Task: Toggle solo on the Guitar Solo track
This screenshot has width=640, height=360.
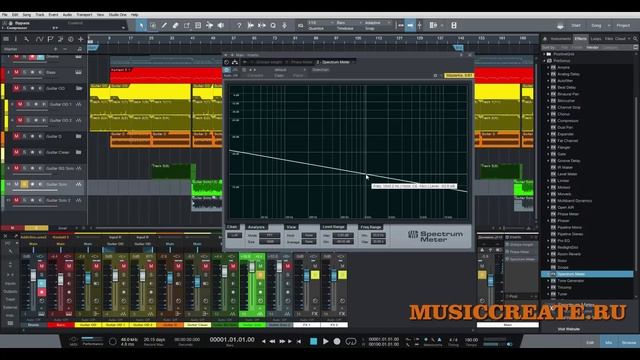Action: (x=24, y=184)
